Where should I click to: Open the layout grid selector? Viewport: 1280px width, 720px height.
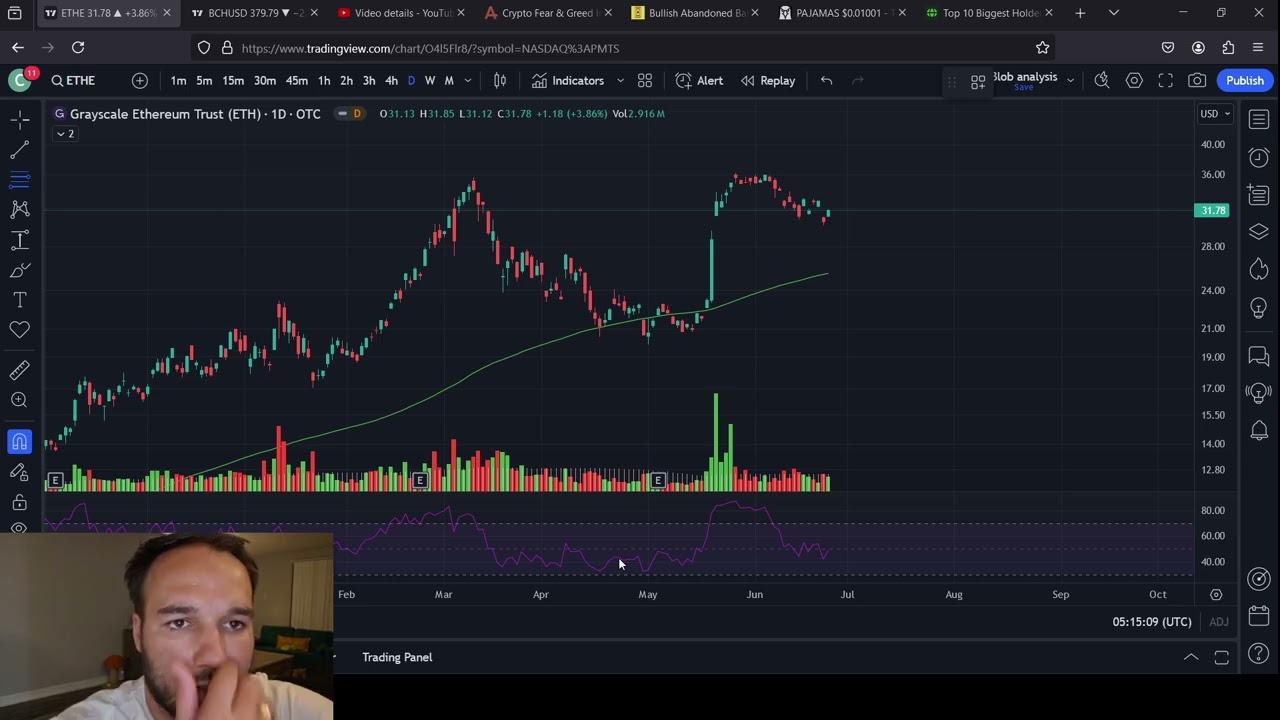point(645,80)
